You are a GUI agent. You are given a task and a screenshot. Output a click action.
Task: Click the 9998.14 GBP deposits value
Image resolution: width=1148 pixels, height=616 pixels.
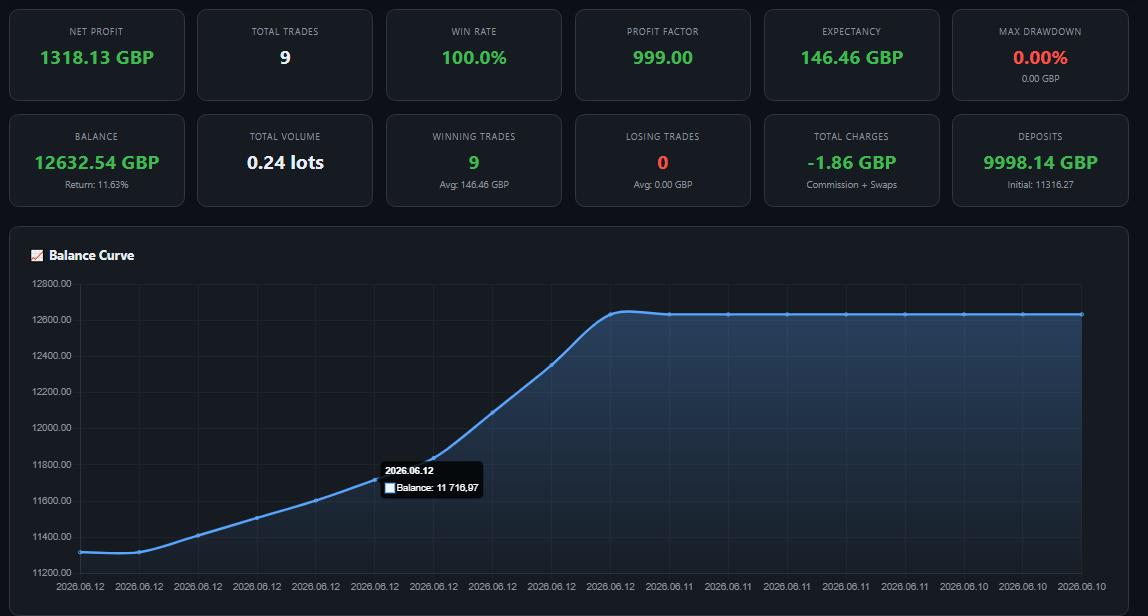1040,163
